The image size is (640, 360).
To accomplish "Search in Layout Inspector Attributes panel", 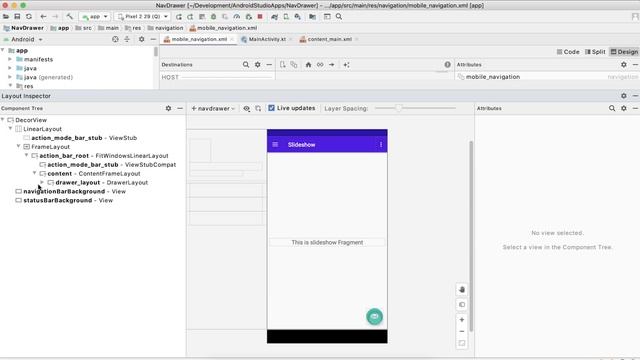I will (x=612, y=108).
